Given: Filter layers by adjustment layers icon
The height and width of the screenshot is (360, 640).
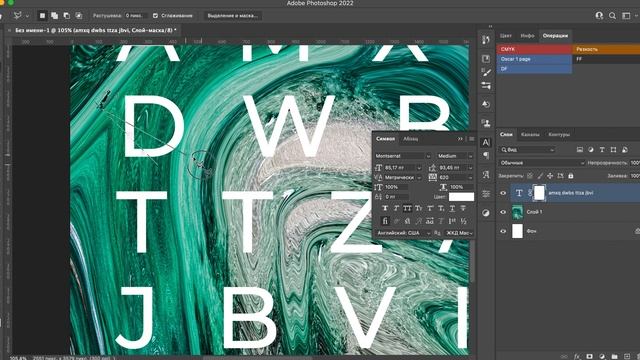Looking at the screenshot, I should [x=591, y=150].
